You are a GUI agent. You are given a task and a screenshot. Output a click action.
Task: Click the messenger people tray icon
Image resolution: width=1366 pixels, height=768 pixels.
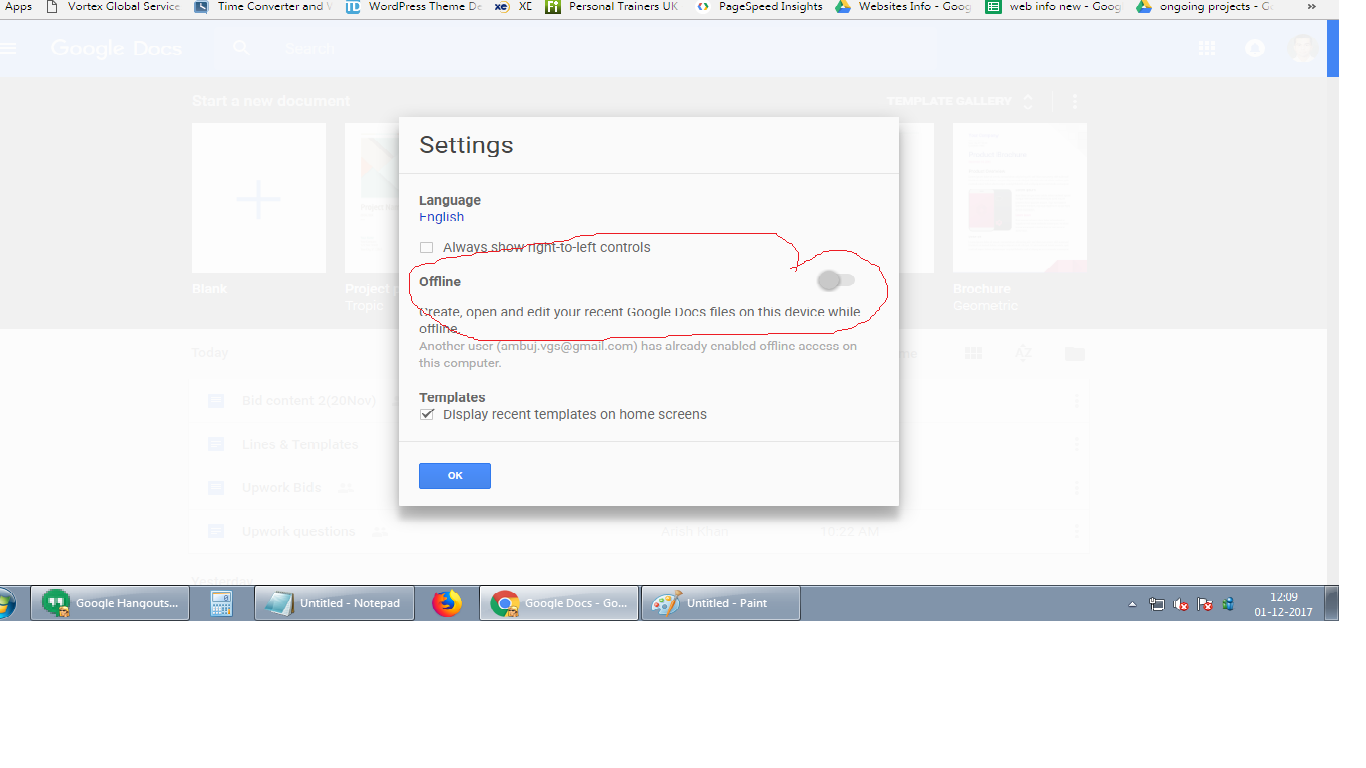pyautogui.click(x=1229, y=604)
